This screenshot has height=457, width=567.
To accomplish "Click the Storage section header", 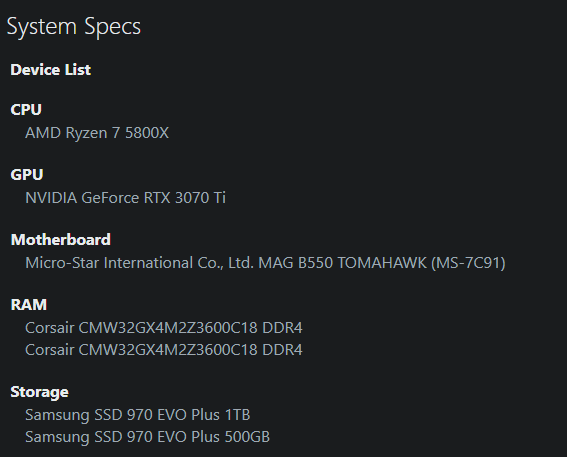I will [39, 392].
